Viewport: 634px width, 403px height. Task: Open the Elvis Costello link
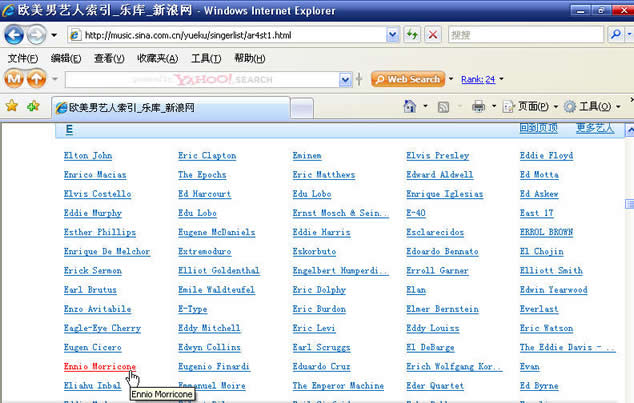(97, 194)
